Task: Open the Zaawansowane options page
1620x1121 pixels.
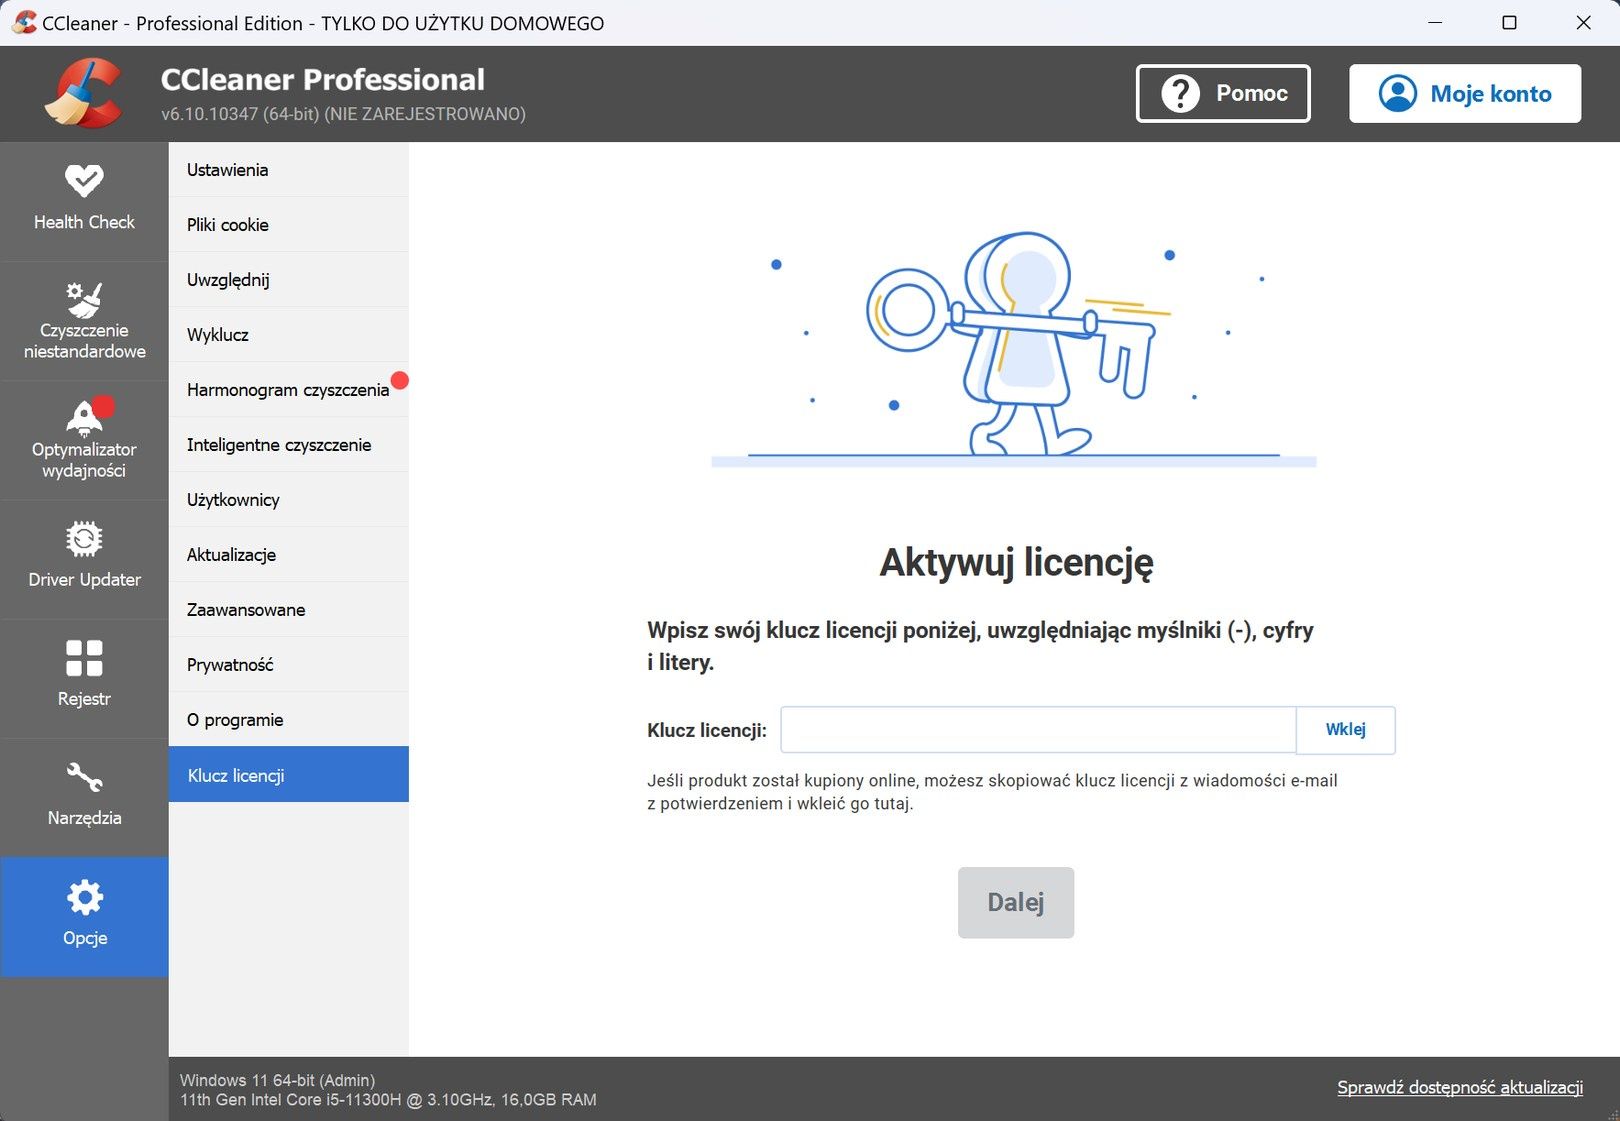Action: [289, 610]
